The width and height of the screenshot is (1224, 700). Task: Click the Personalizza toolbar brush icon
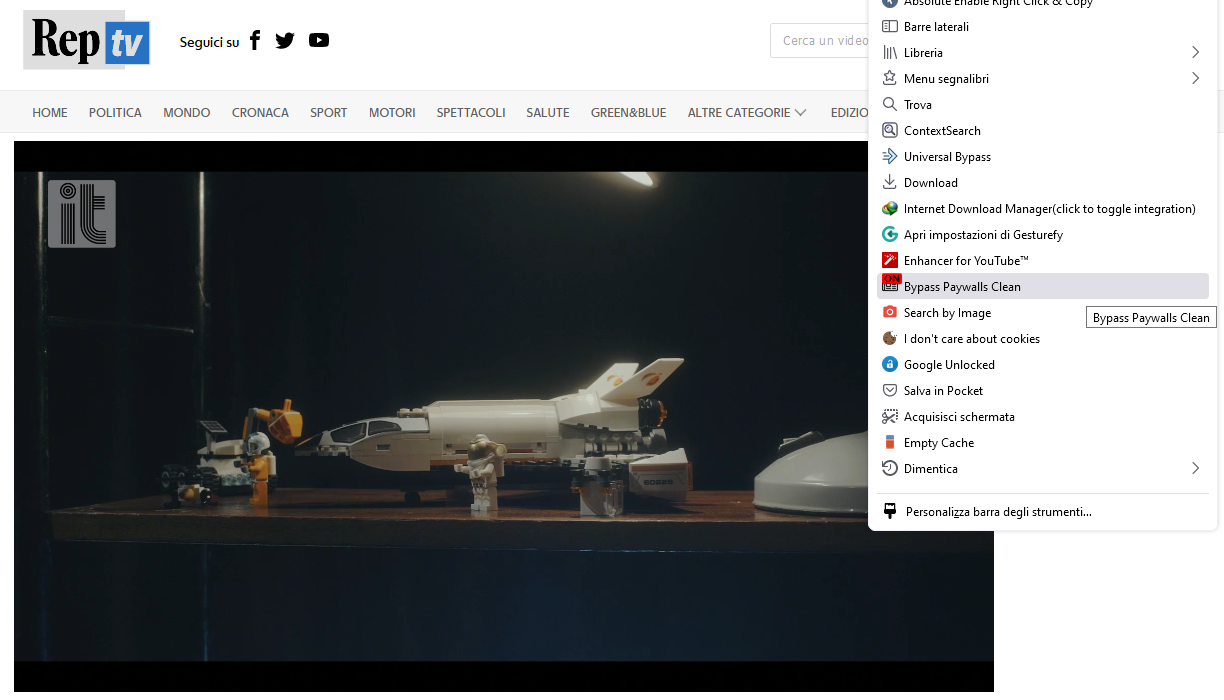click(890, 512)
